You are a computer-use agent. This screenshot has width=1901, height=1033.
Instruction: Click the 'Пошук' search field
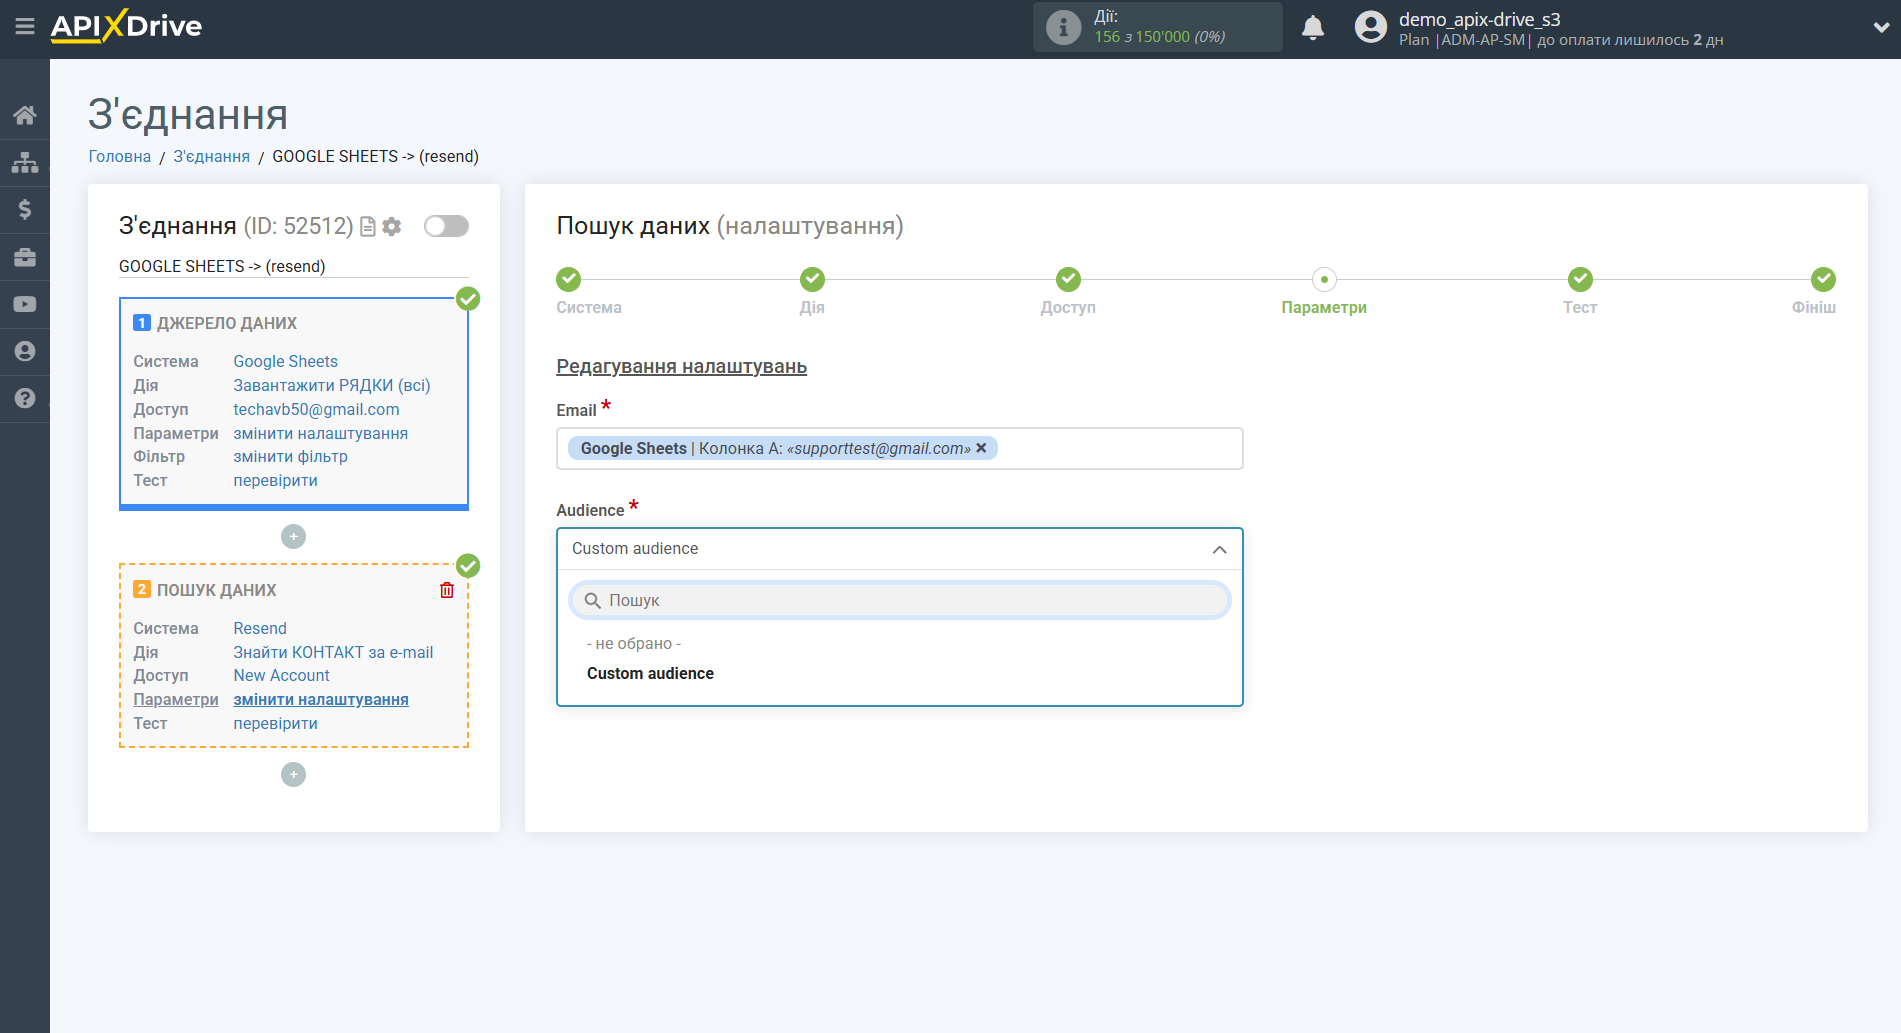pyautogui.click(x=900, y=600)
